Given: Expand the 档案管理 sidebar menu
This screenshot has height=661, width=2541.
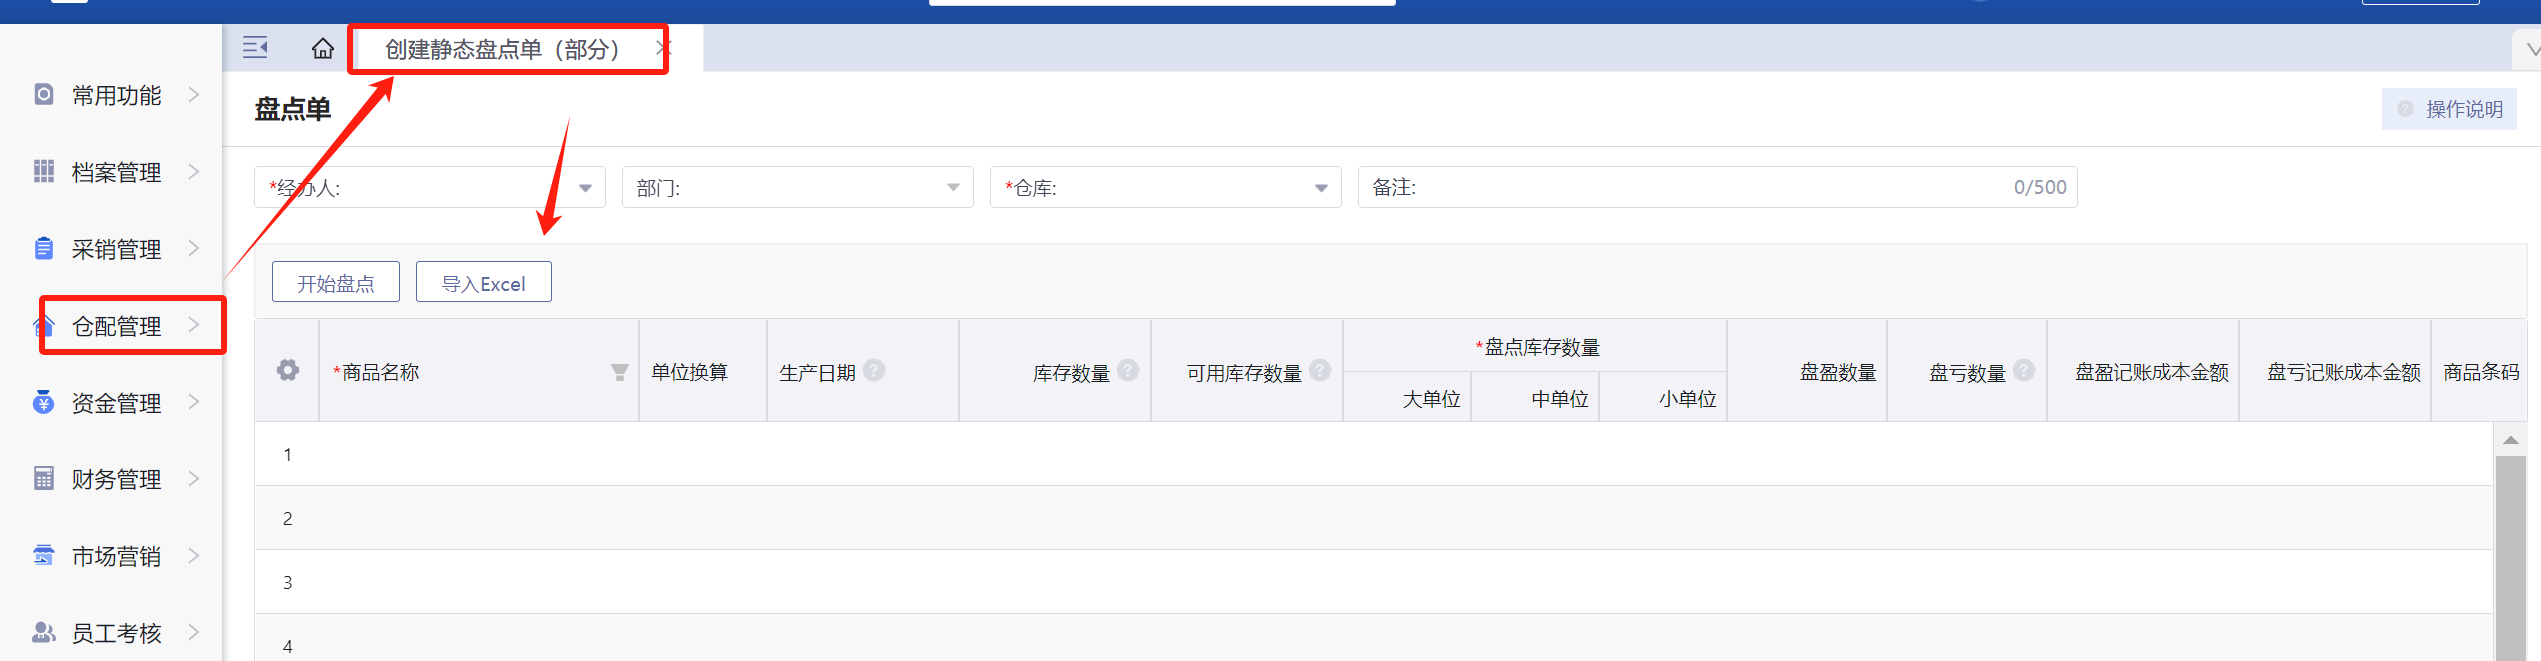Looking at the screenshot, I should tap(117, 172).
